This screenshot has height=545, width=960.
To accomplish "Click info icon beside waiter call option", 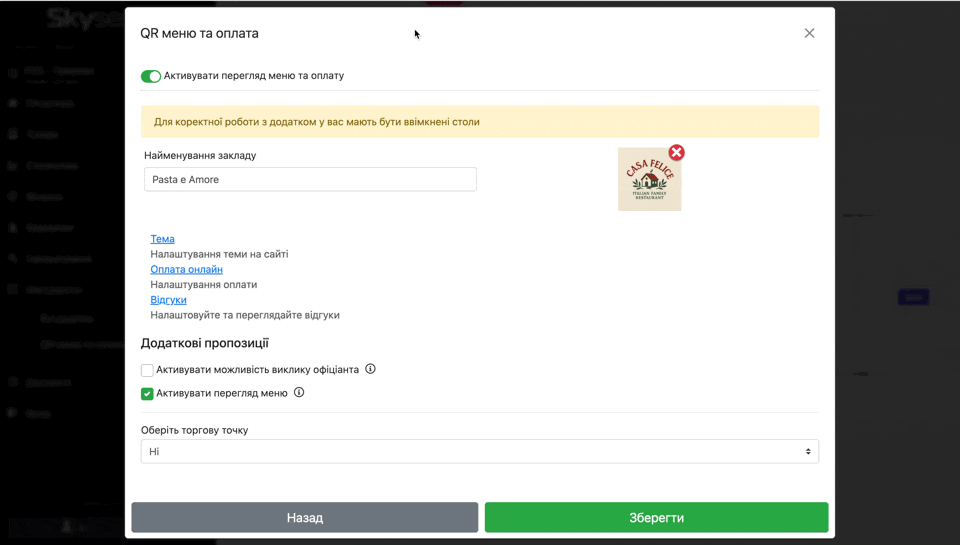I will 370,369.
